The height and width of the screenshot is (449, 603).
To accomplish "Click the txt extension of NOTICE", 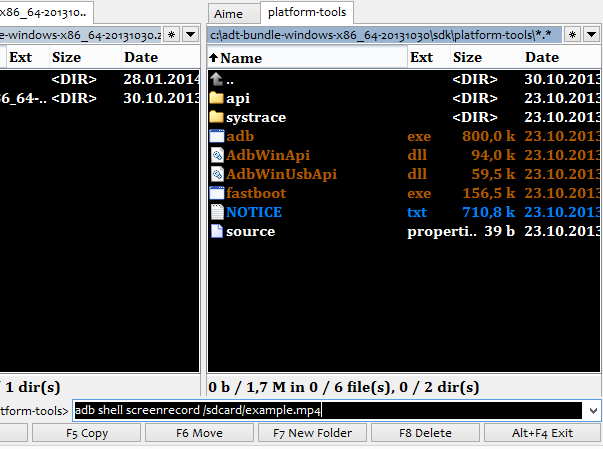I will pos(417,212).
